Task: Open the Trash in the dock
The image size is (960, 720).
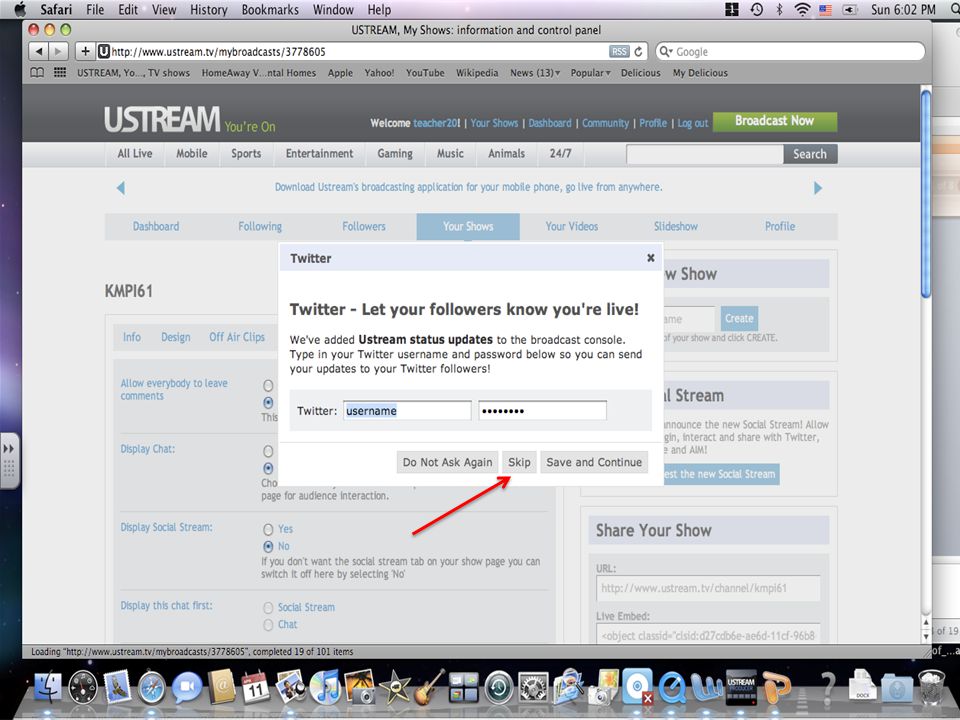Action: pyautogui.click(x=932, y=687)
